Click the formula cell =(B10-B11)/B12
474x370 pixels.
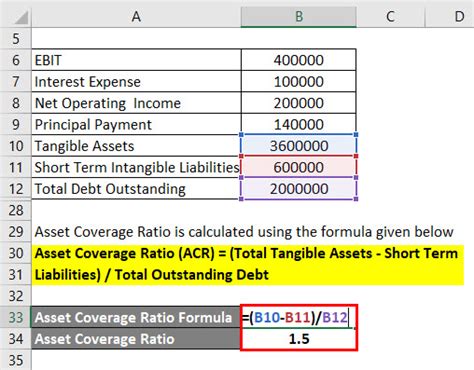click(x=299, y=317)
